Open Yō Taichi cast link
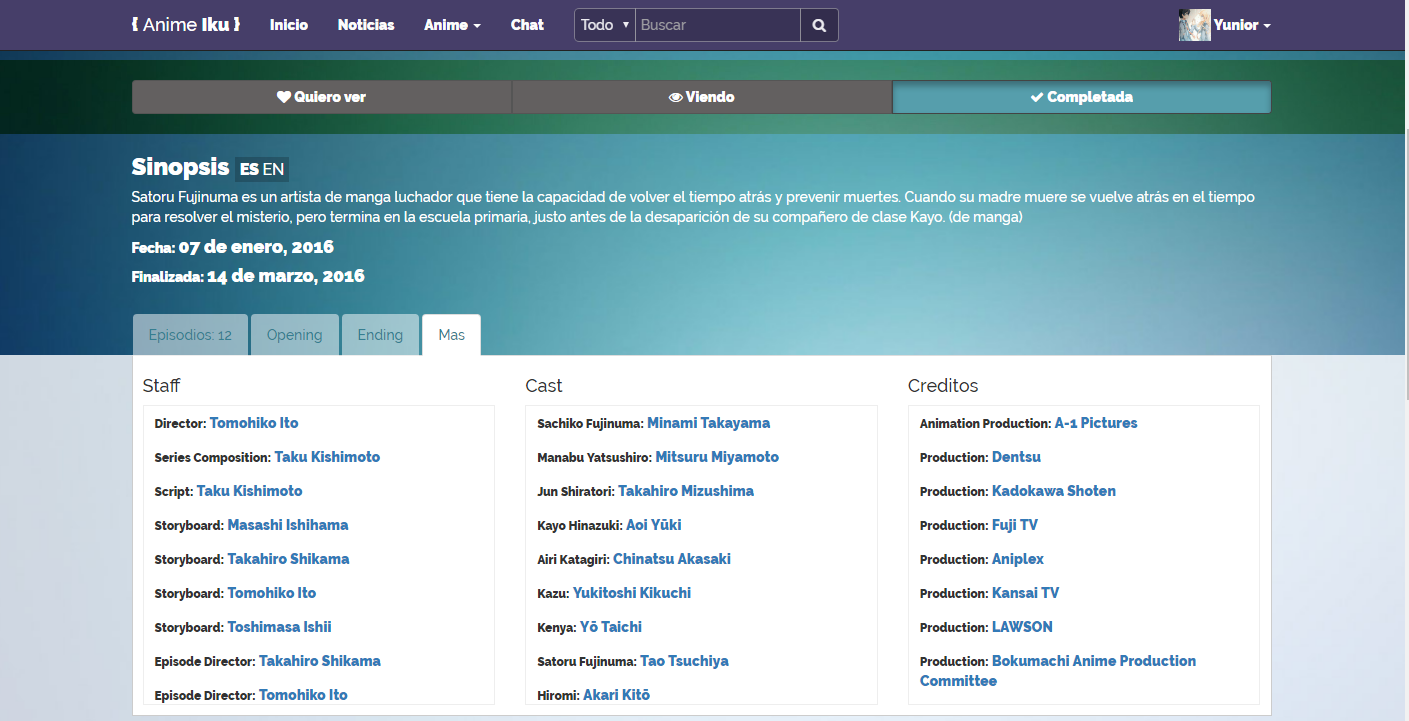Viewport: 1409px width, 721px height. coord(611,627)
